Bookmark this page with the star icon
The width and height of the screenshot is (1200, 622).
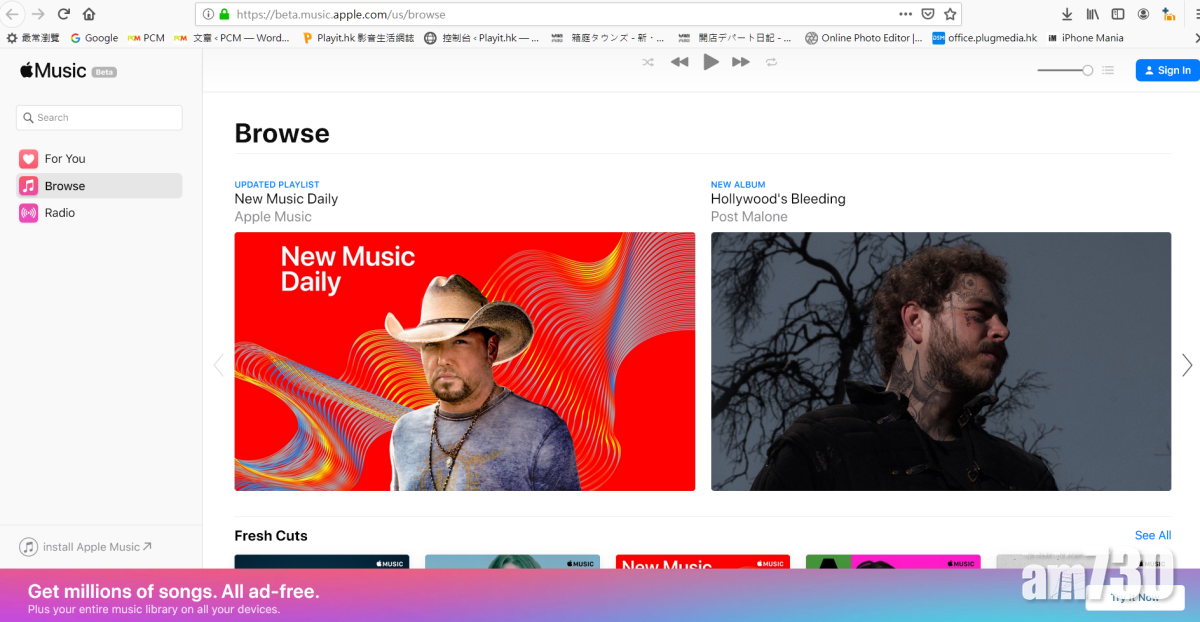pyautogui.click(x=948, y=15)
